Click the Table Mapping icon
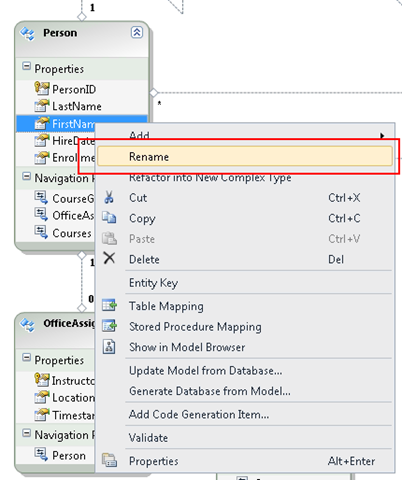 (109, 305)
